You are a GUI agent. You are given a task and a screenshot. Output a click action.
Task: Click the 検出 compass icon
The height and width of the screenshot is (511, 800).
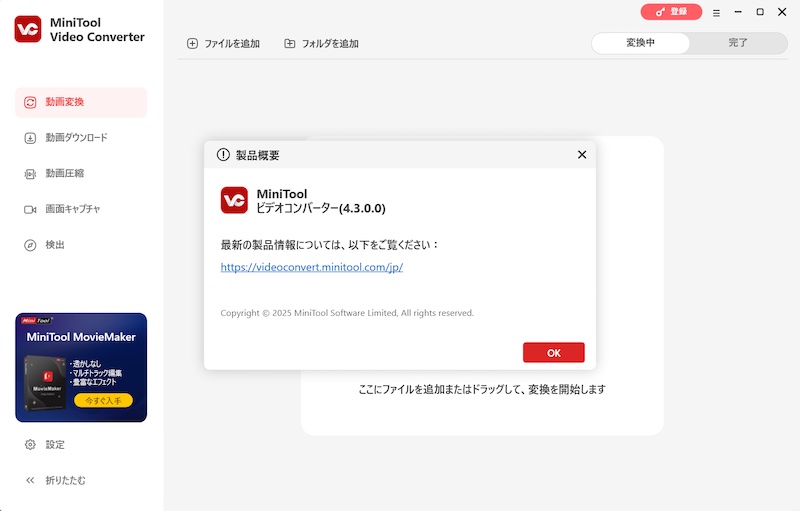coord(30,245)
